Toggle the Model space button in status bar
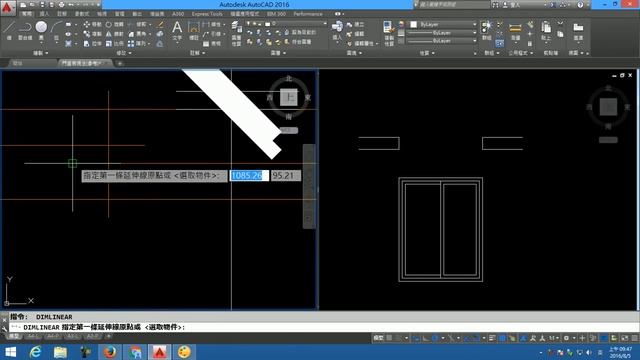This screenshot has height=360, width=640. pyautogui.click(x=378, y=338)
